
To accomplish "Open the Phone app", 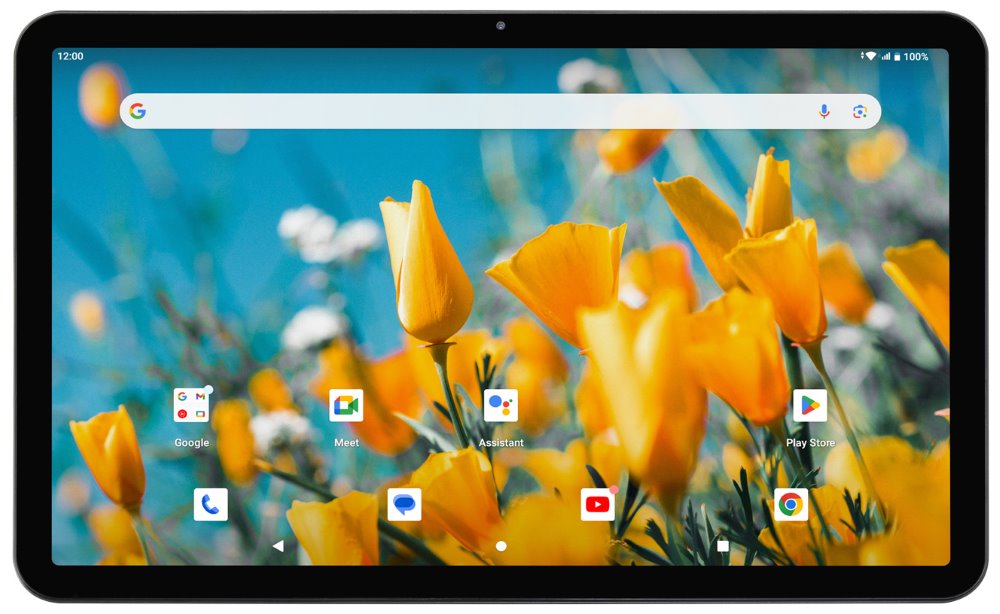I will click(x=211, y=503).
